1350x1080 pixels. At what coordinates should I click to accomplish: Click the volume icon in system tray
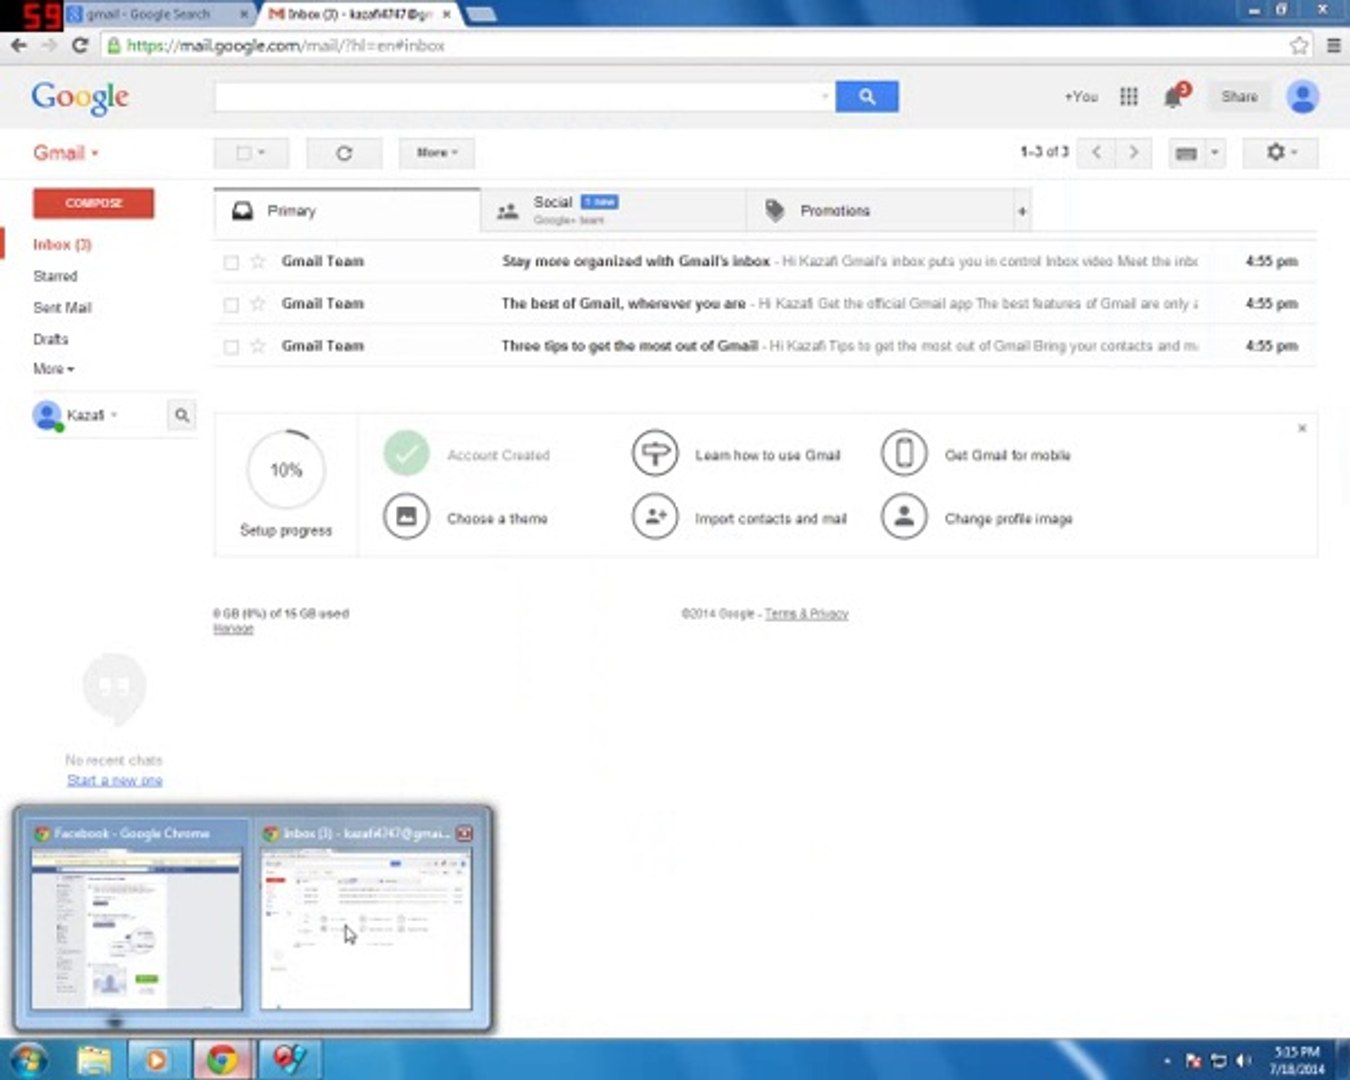[x=1243, y=1060]
